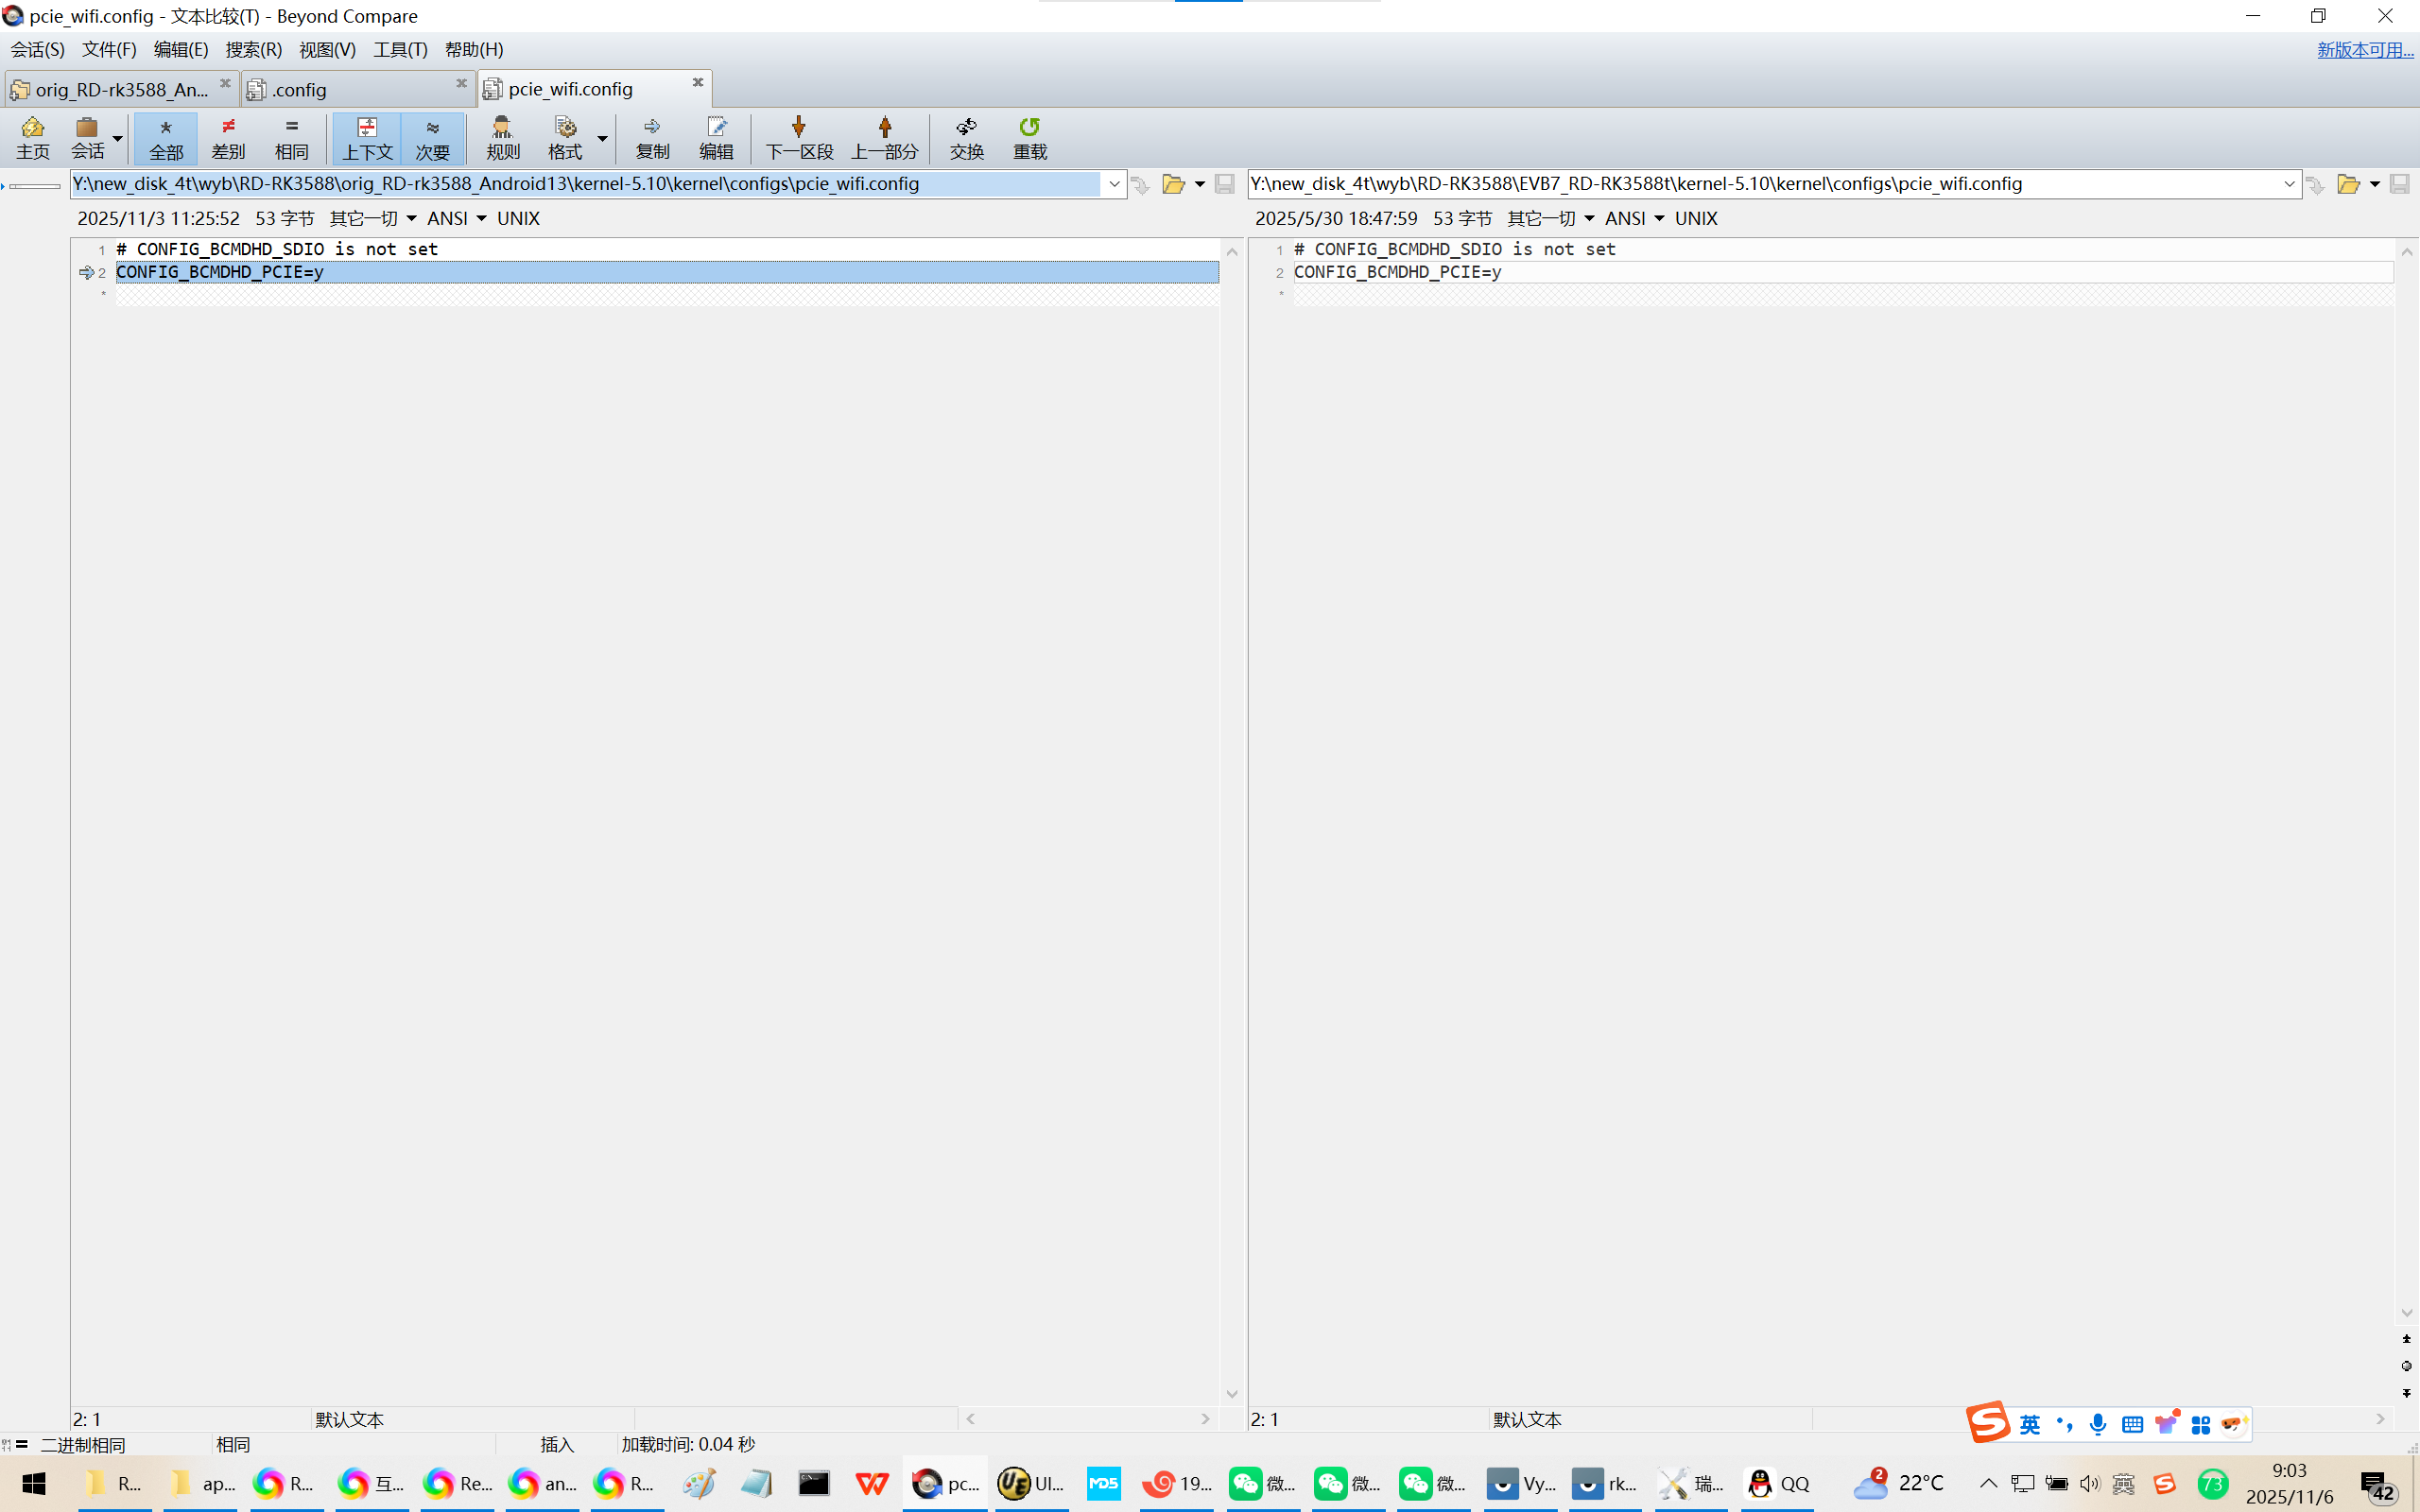Click the Home (主页) toolbar icon
This screenshot has width=2420, height=1512.
coord(32,138)
